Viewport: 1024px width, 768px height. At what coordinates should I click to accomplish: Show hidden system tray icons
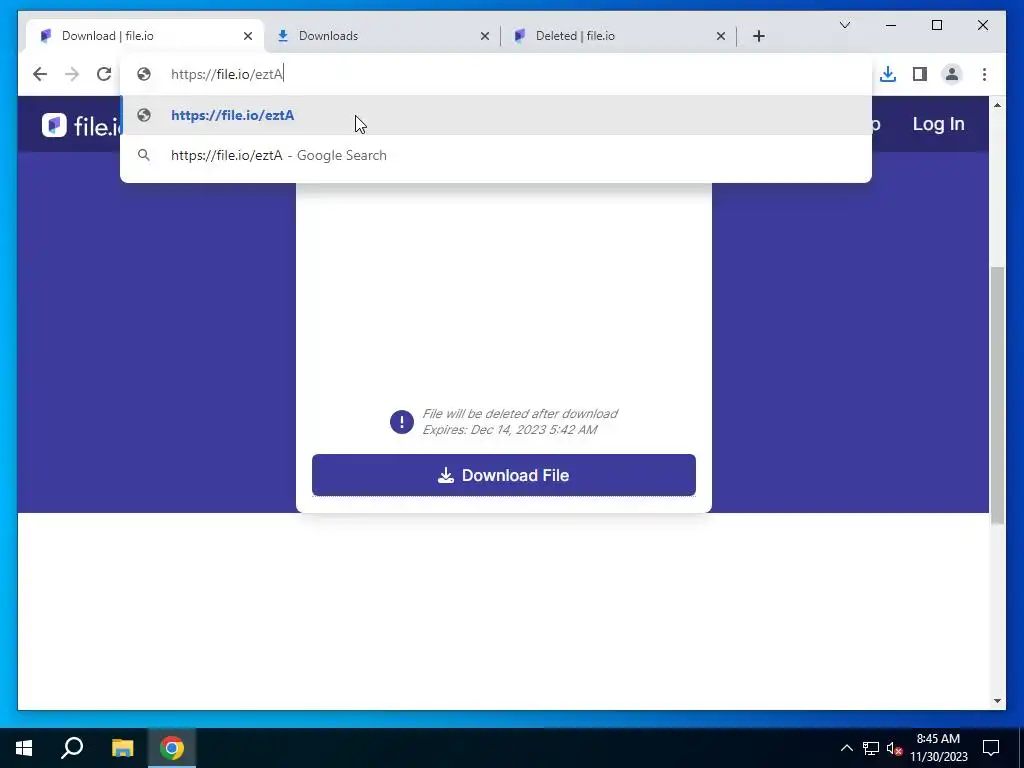point(846,748)
